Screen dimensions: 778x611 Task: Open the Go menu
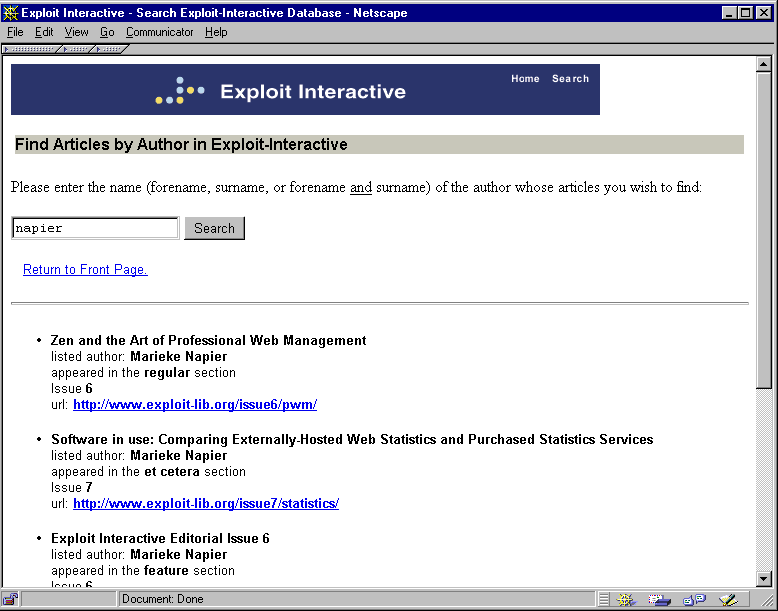click(x=107, y=32)
